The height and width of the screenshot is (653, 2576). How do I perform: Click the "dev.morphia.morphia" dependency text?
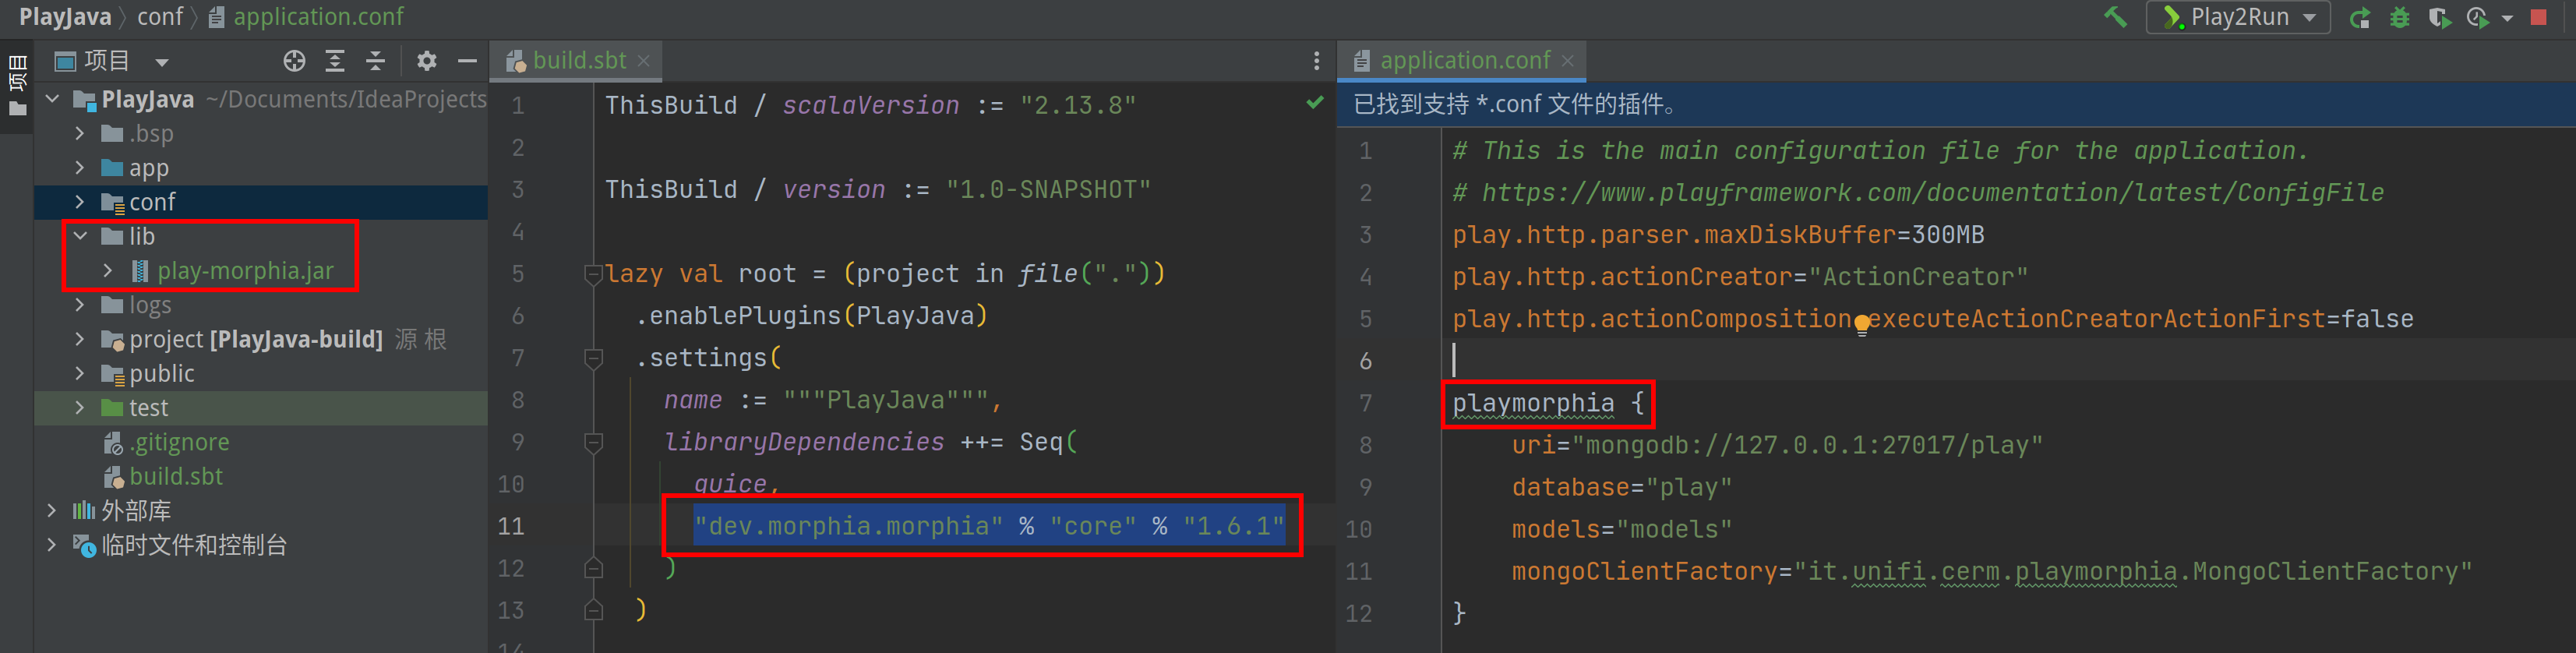tap(849, 526)
